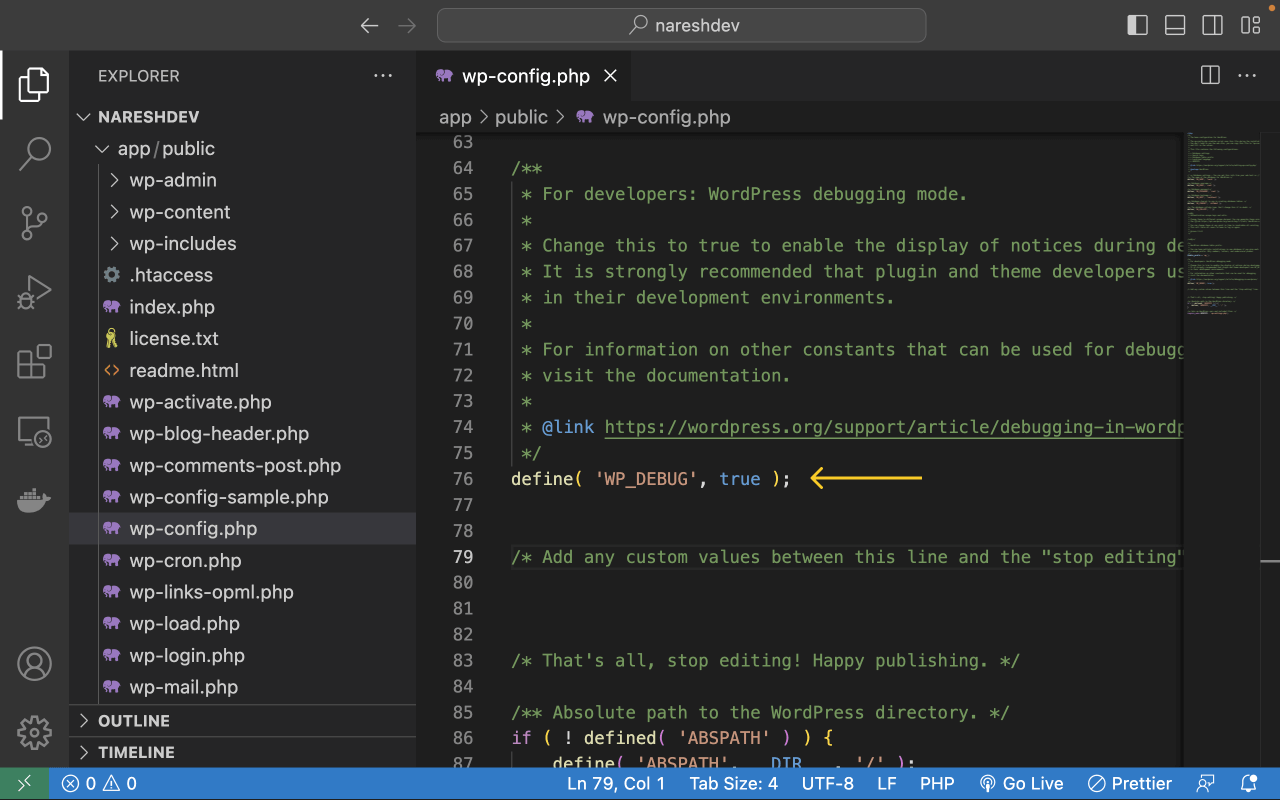Viewport: 1280px width, 800px height.
Task: Open the Search view icon
Action: point(34,153)
